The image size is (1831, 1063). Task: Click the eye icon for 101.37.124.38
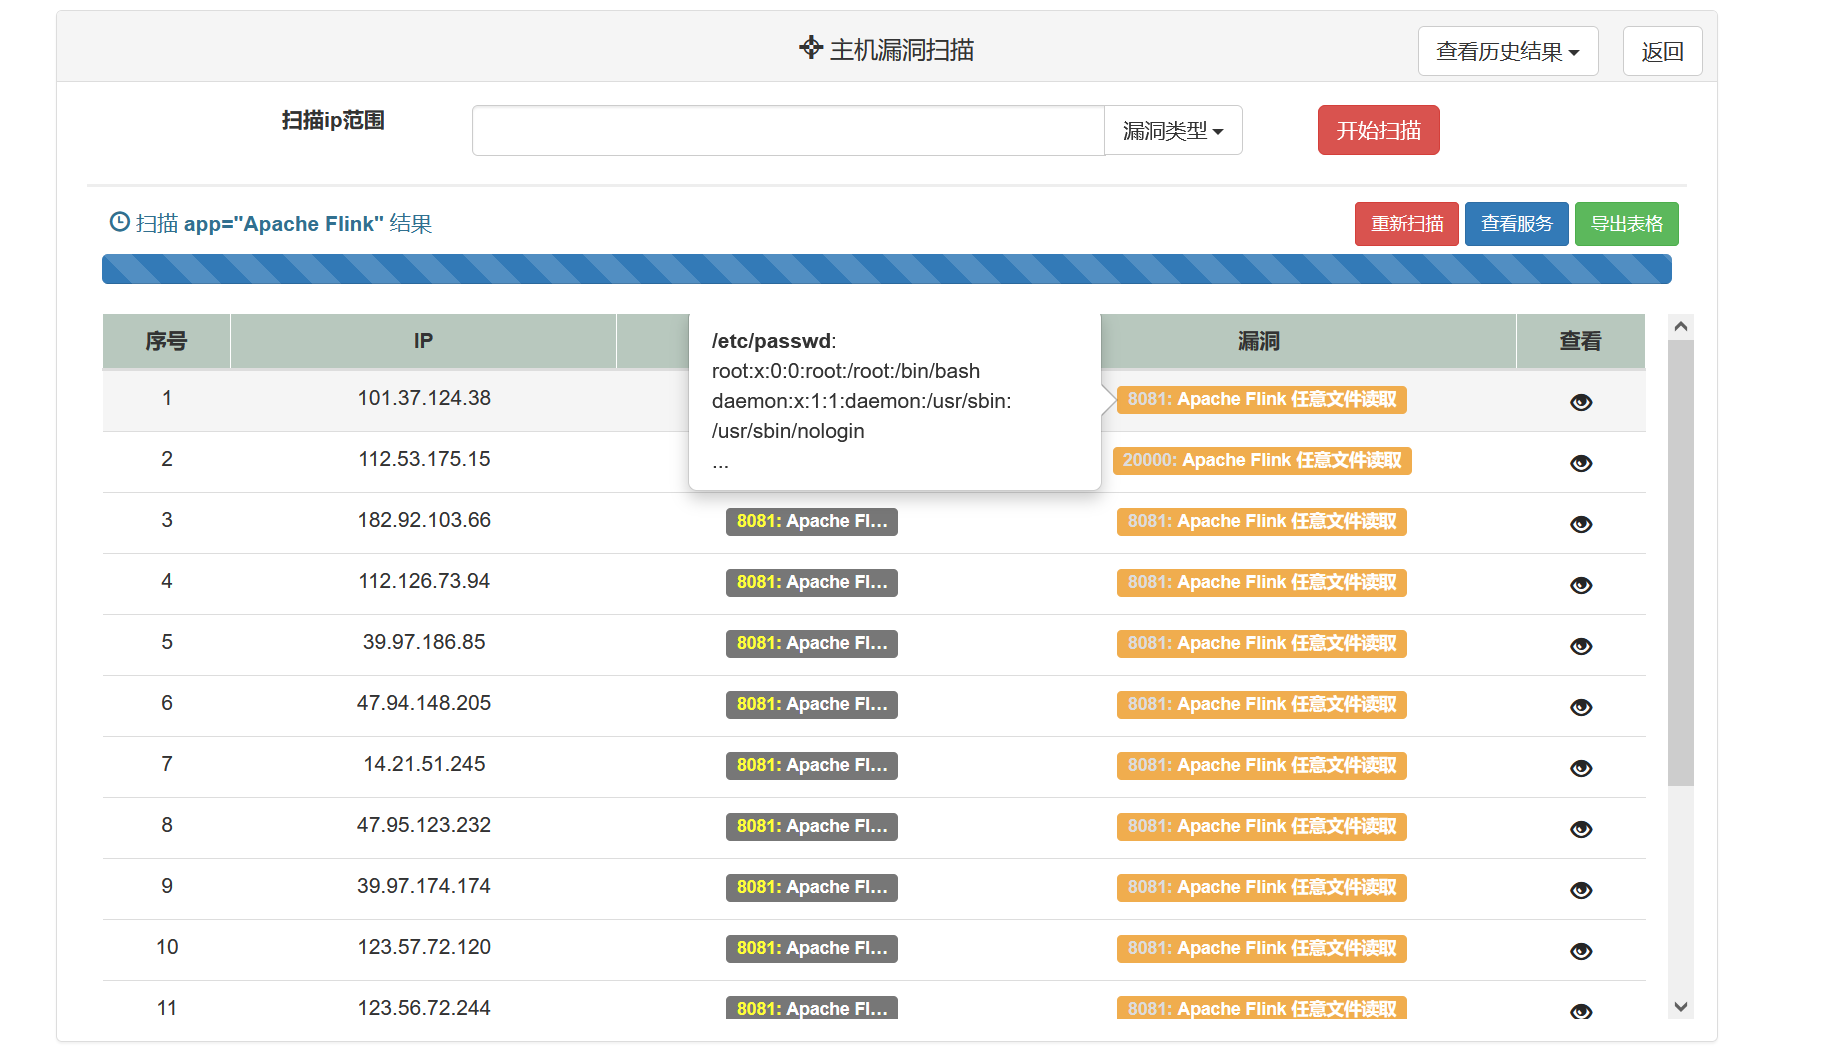point(1580,402)
